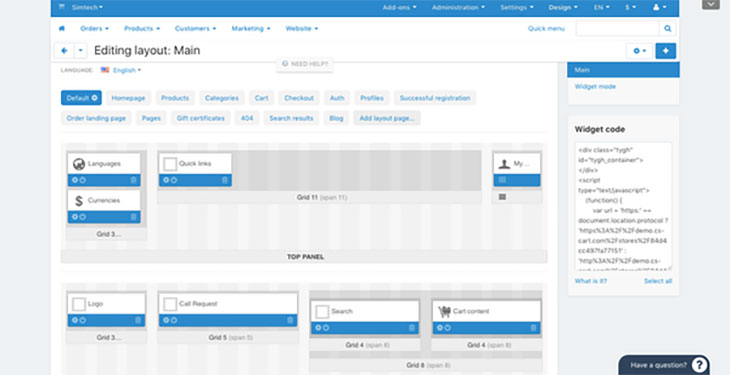Open small arrow dropdown next to back button
Screen dimensions: 730x375
point(81,51)
